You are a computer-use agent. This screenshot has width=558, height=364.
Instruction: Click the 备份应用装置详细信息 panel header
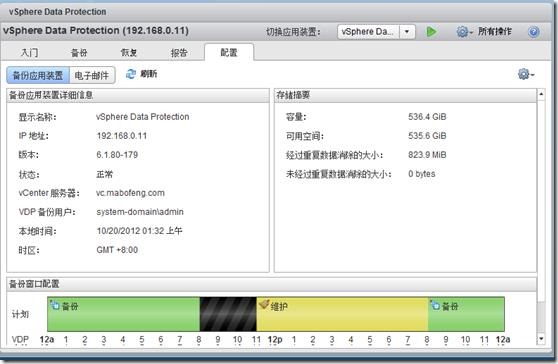(x=138, y=95)
